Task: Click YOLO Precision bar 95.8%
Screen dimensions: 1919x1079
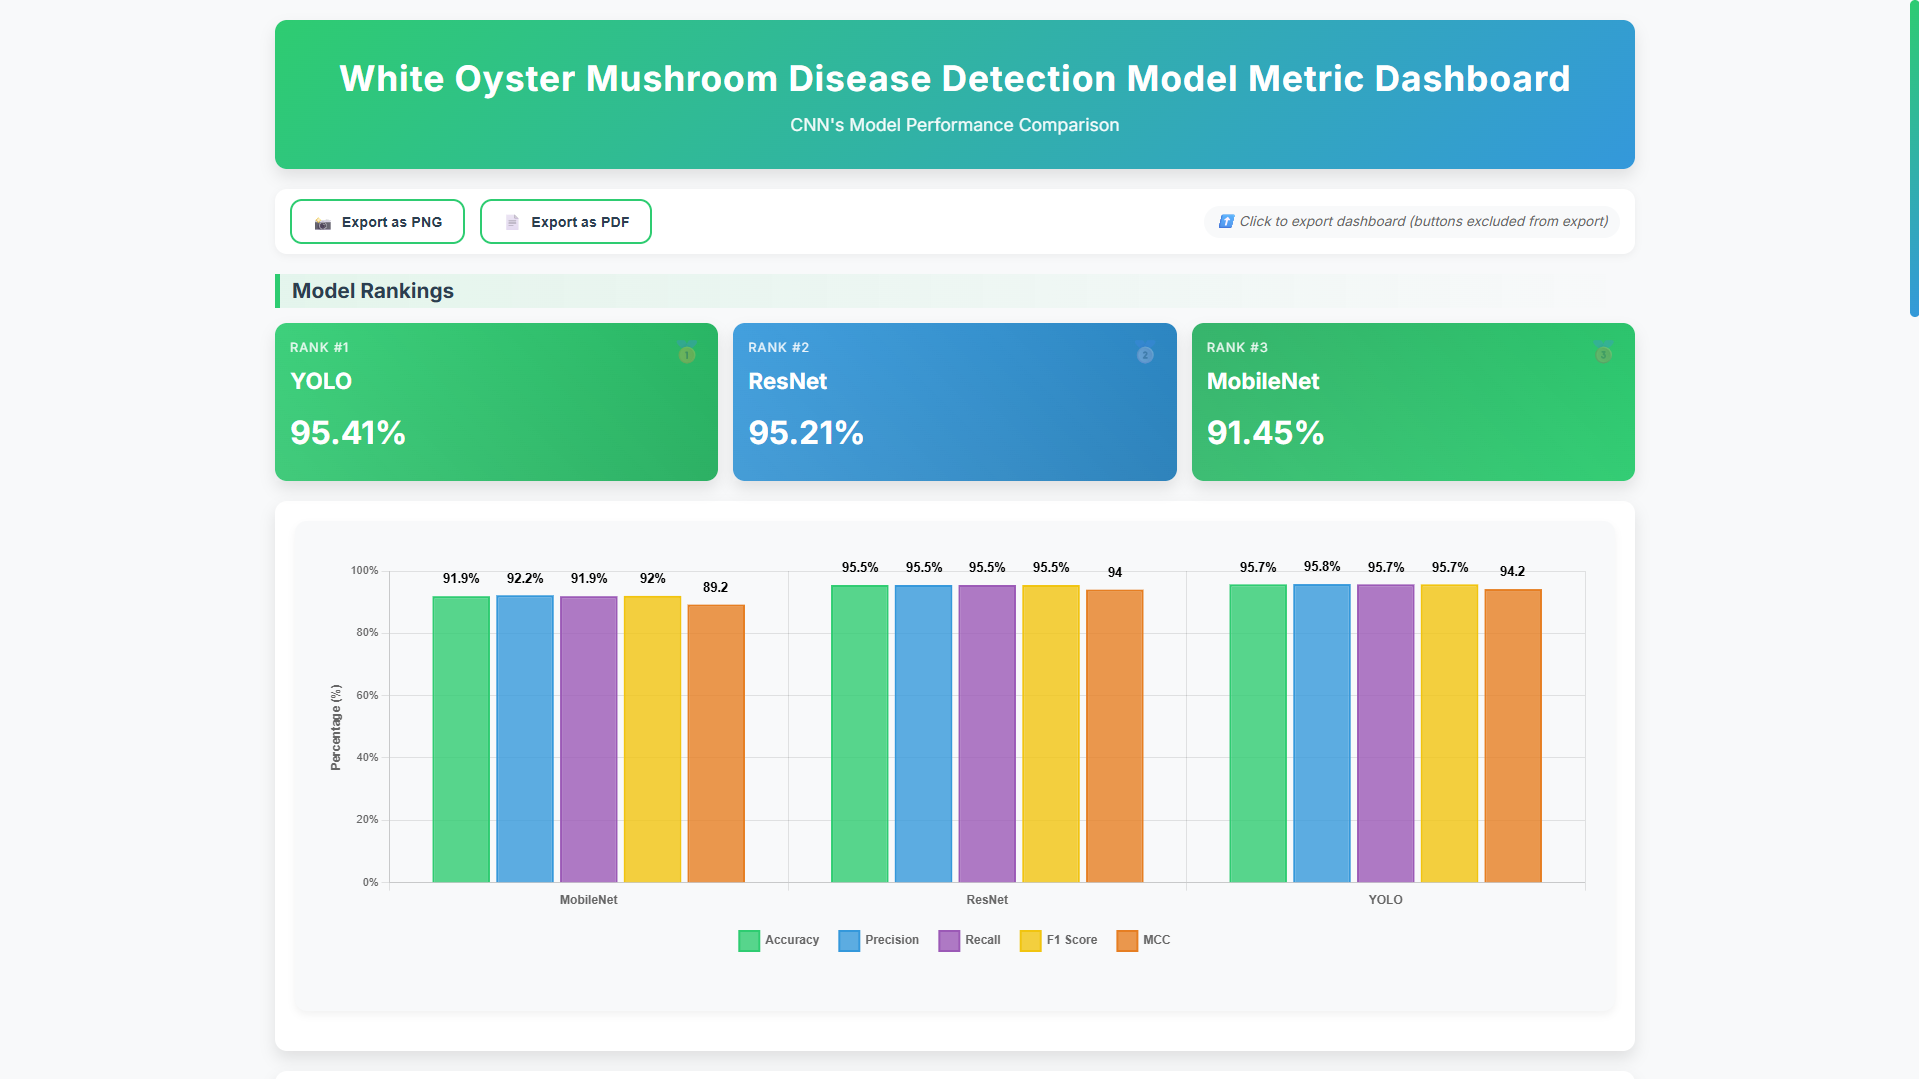Action: tap(1322, 733)
